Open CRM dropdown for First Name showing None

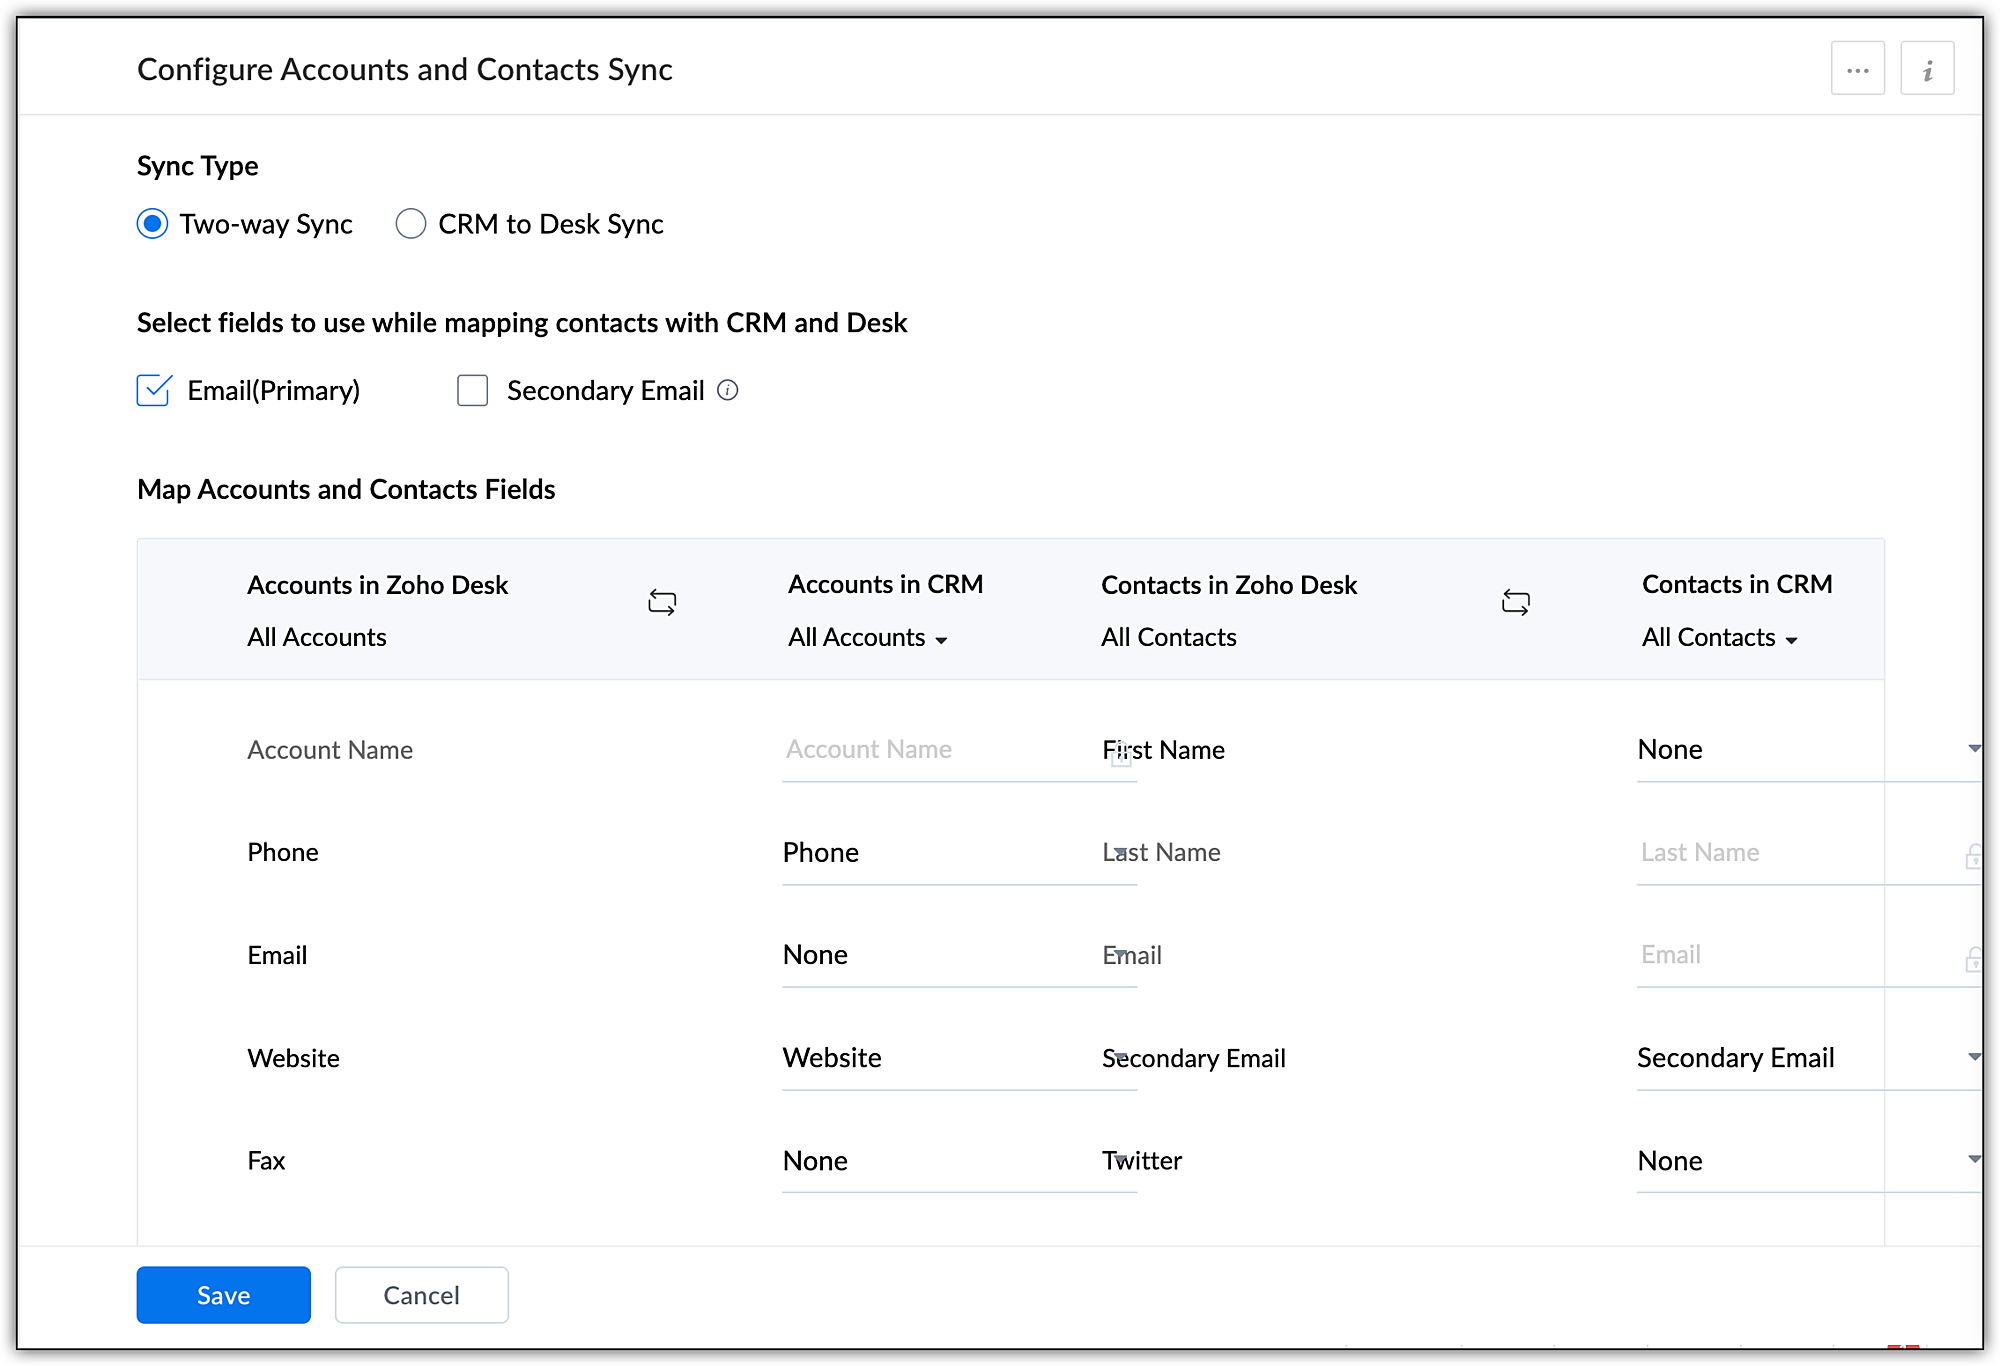pyautogui.click(x=1809, y=750)
